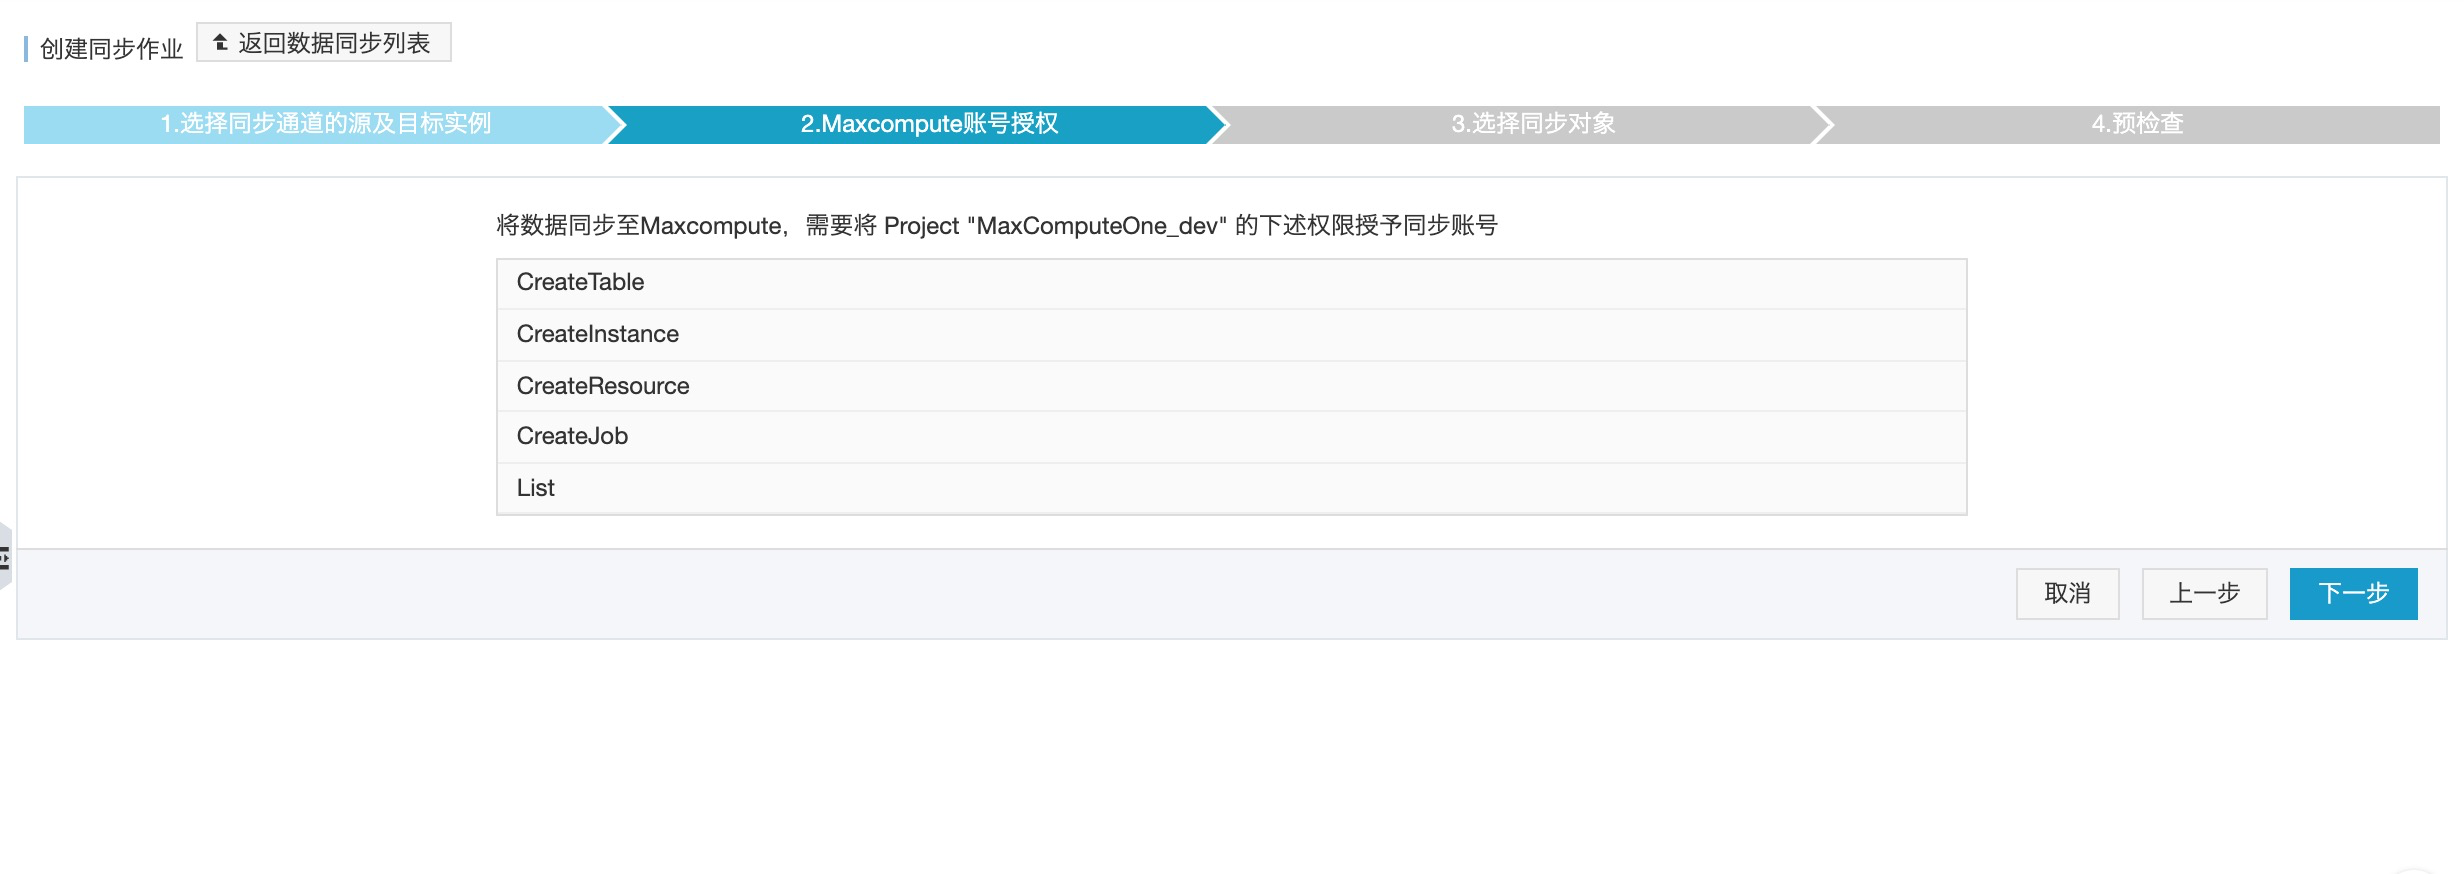
Task: Click the 取消 button
Action: point(2067,594)
